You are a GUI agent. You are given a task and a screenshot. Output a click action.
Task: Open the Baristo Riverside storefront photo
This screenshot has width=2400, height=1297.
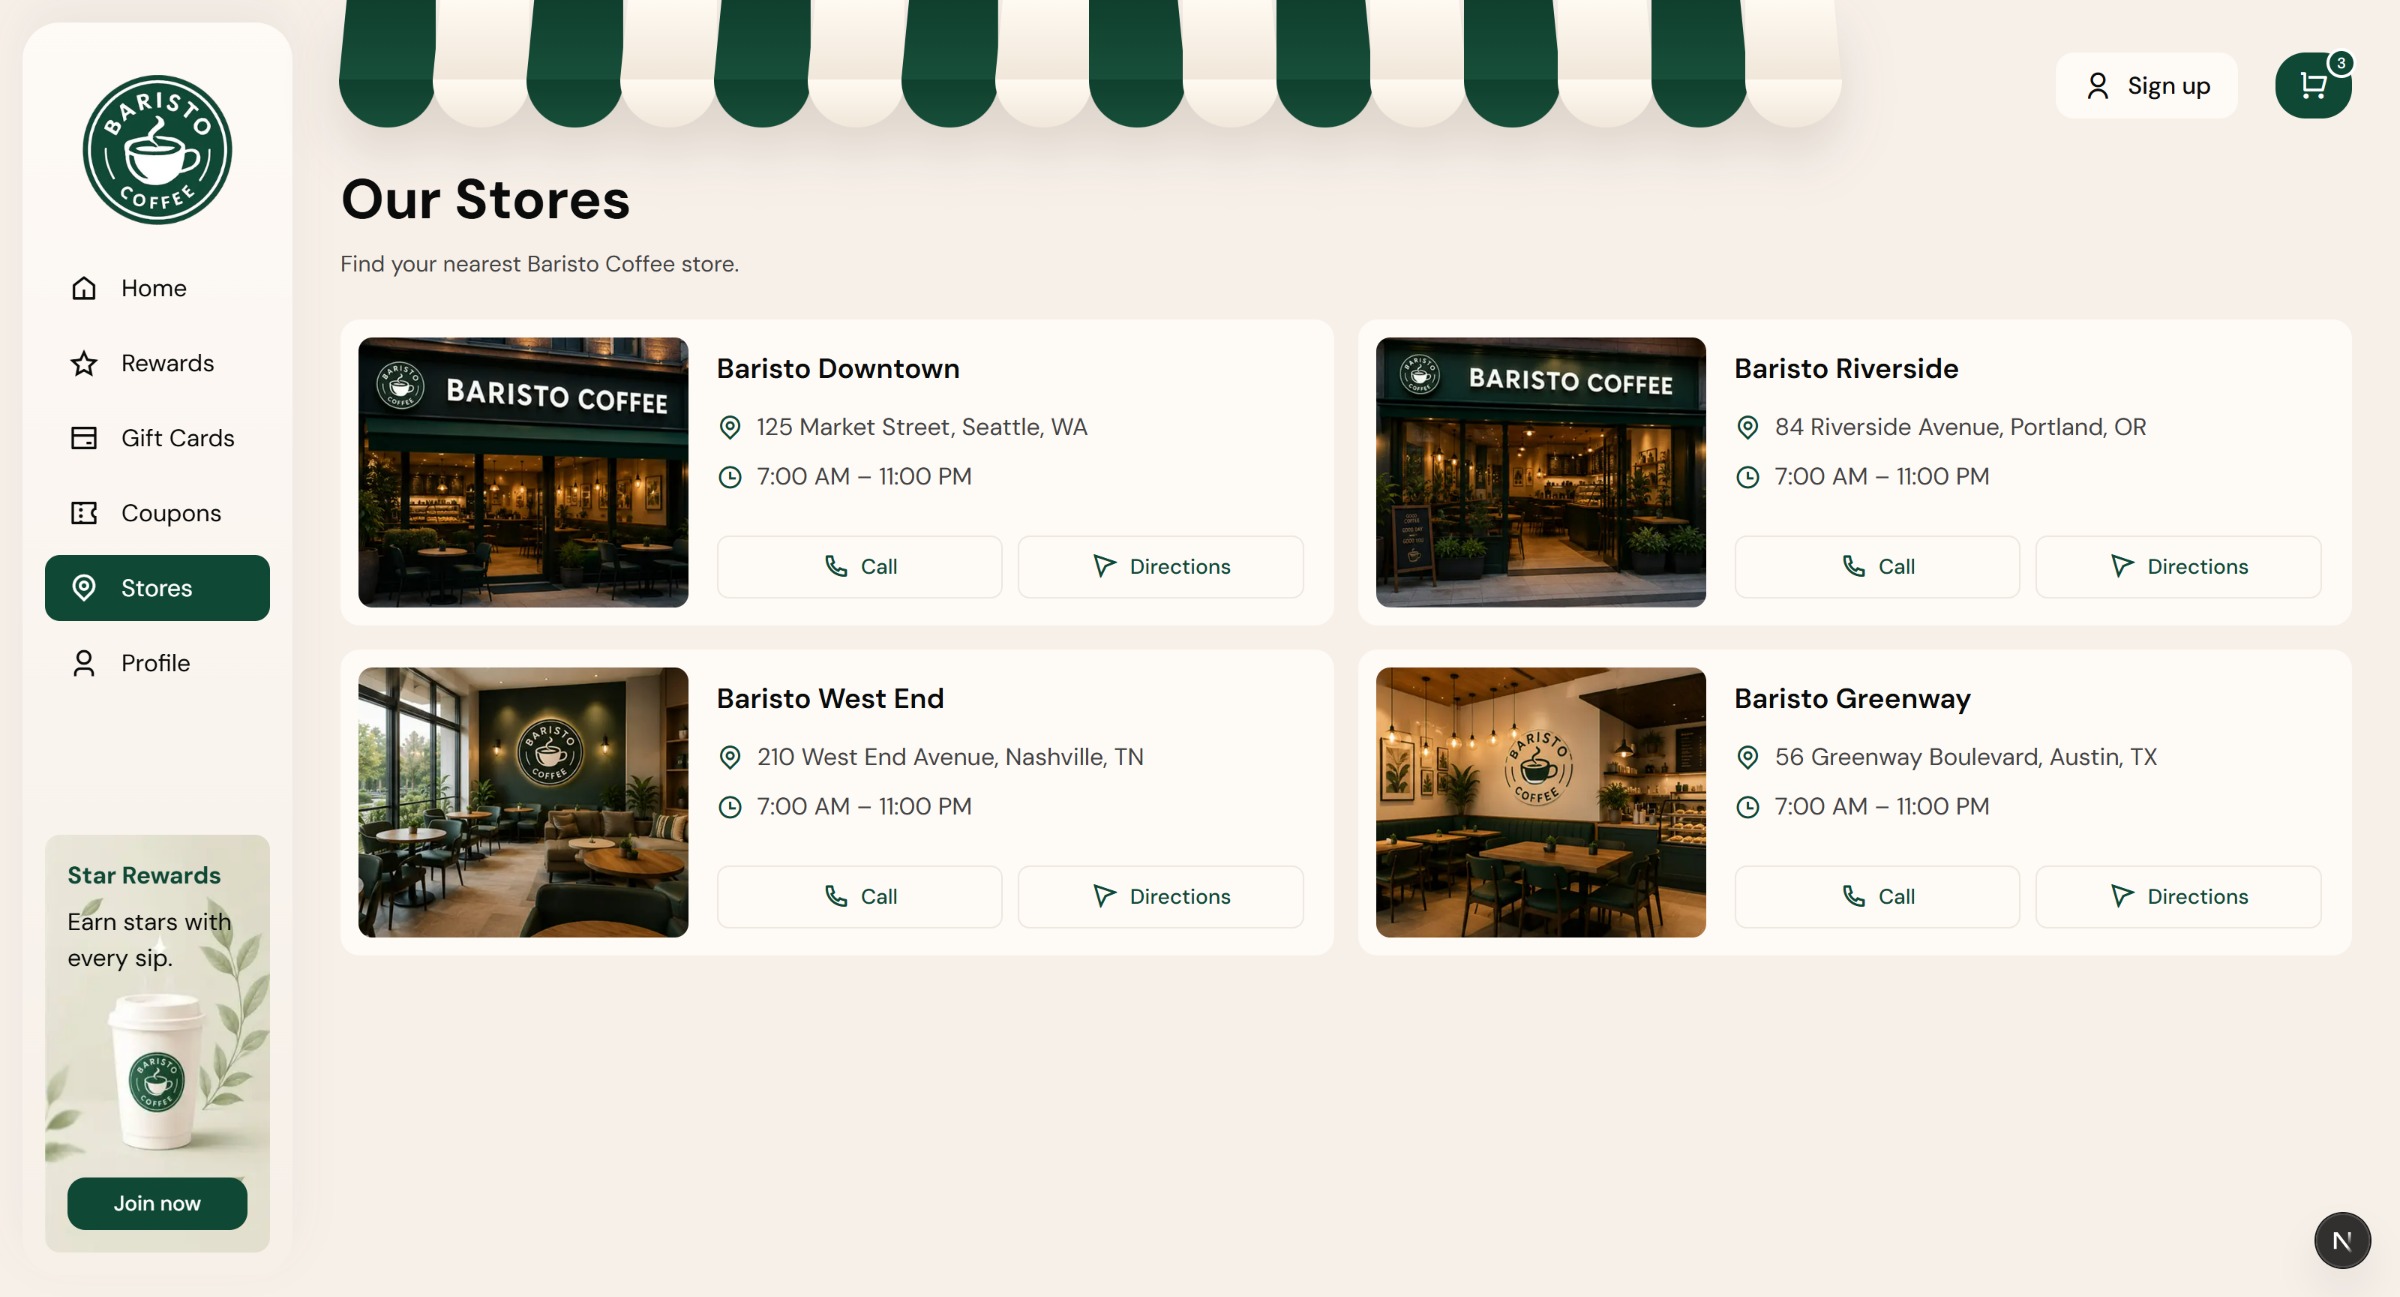click(1540, 472)
